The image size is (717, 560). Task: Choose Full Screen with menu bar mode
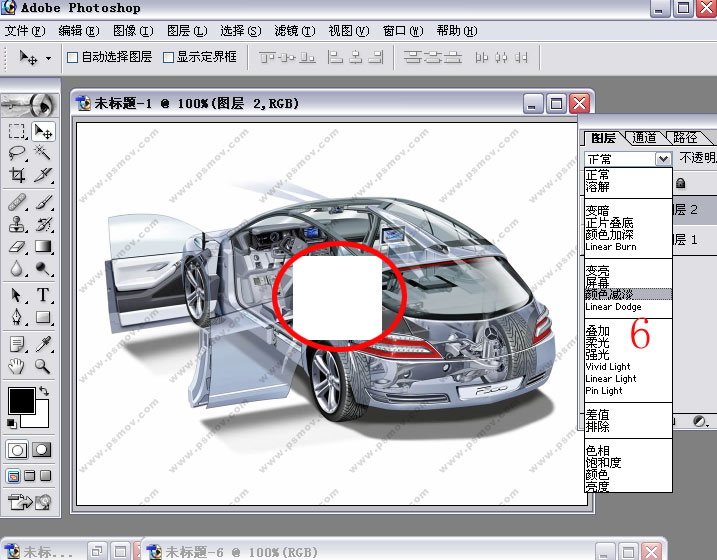click(30, 476)
